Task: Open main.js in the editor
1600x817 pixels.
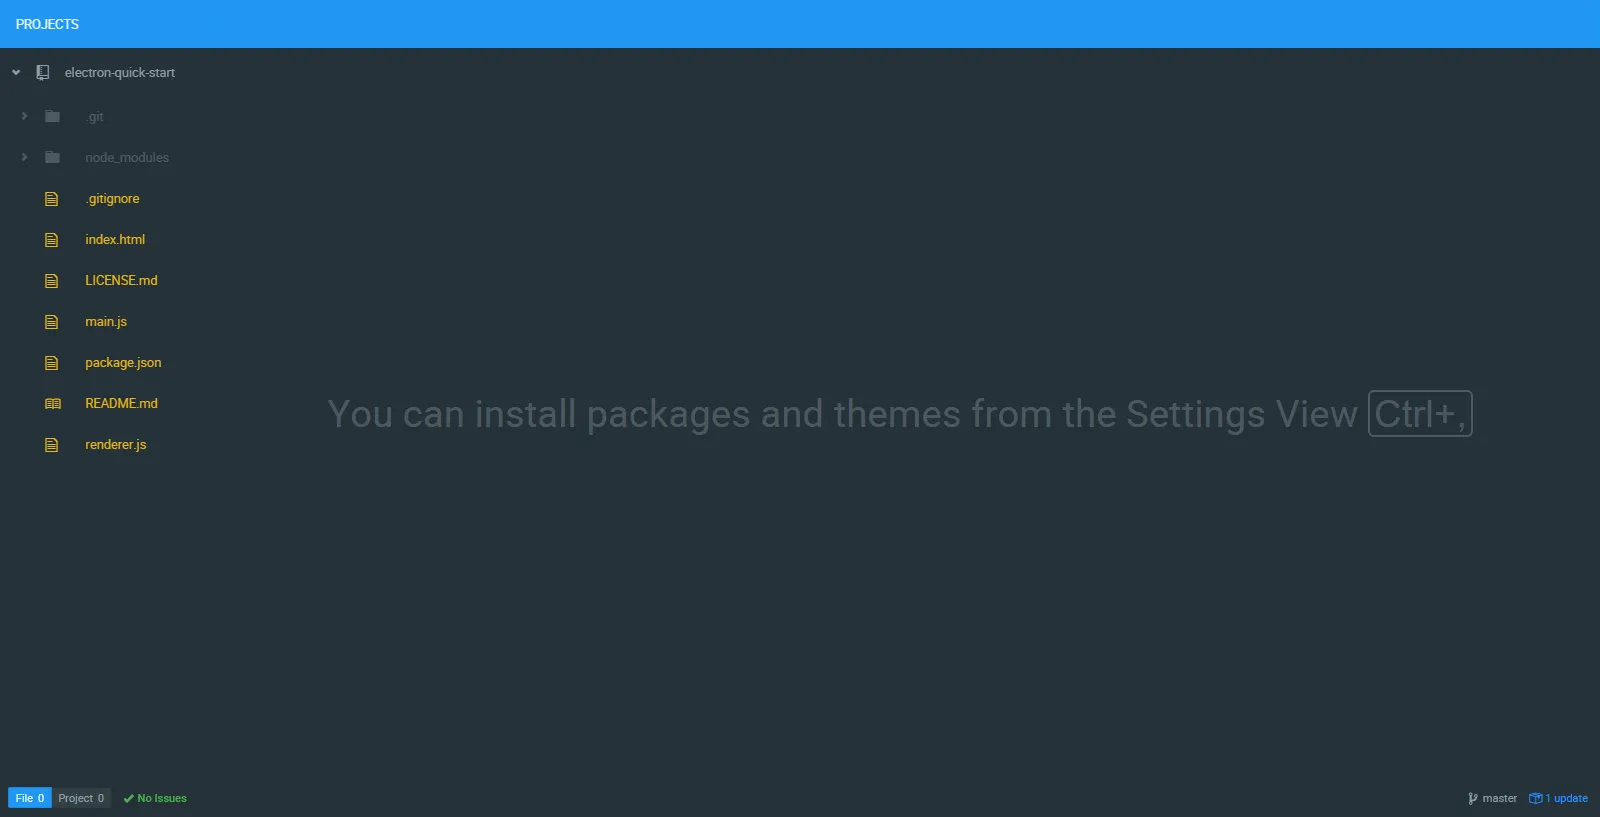Action: point(106,322)
